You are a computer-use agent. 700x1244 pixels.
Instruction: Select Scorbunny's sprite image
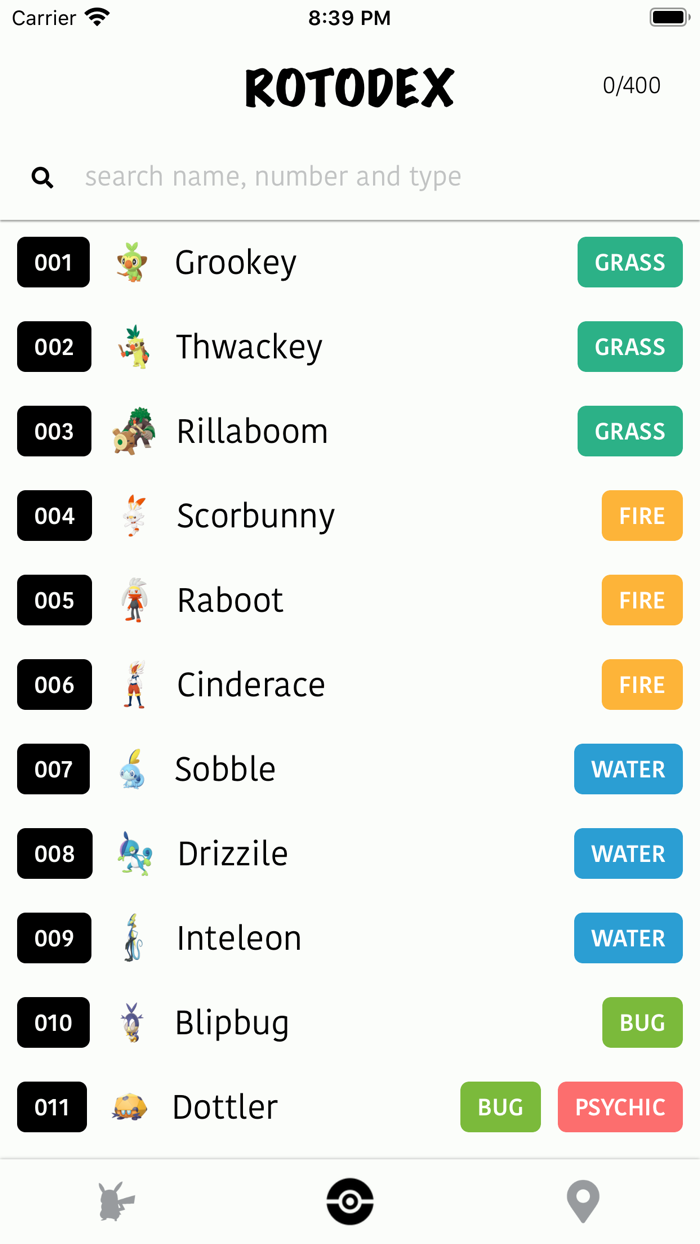click(135, 516)
